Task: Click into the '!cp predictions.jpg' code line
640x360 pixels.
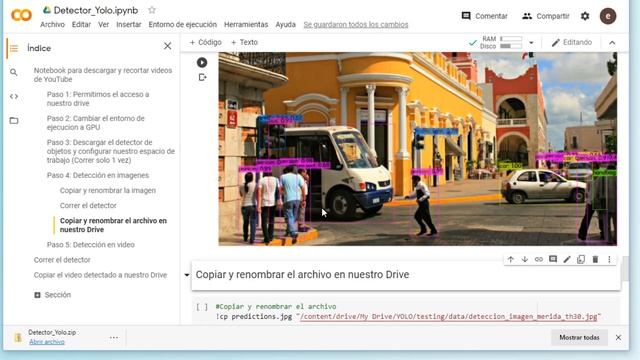Action: click(408, 316)
